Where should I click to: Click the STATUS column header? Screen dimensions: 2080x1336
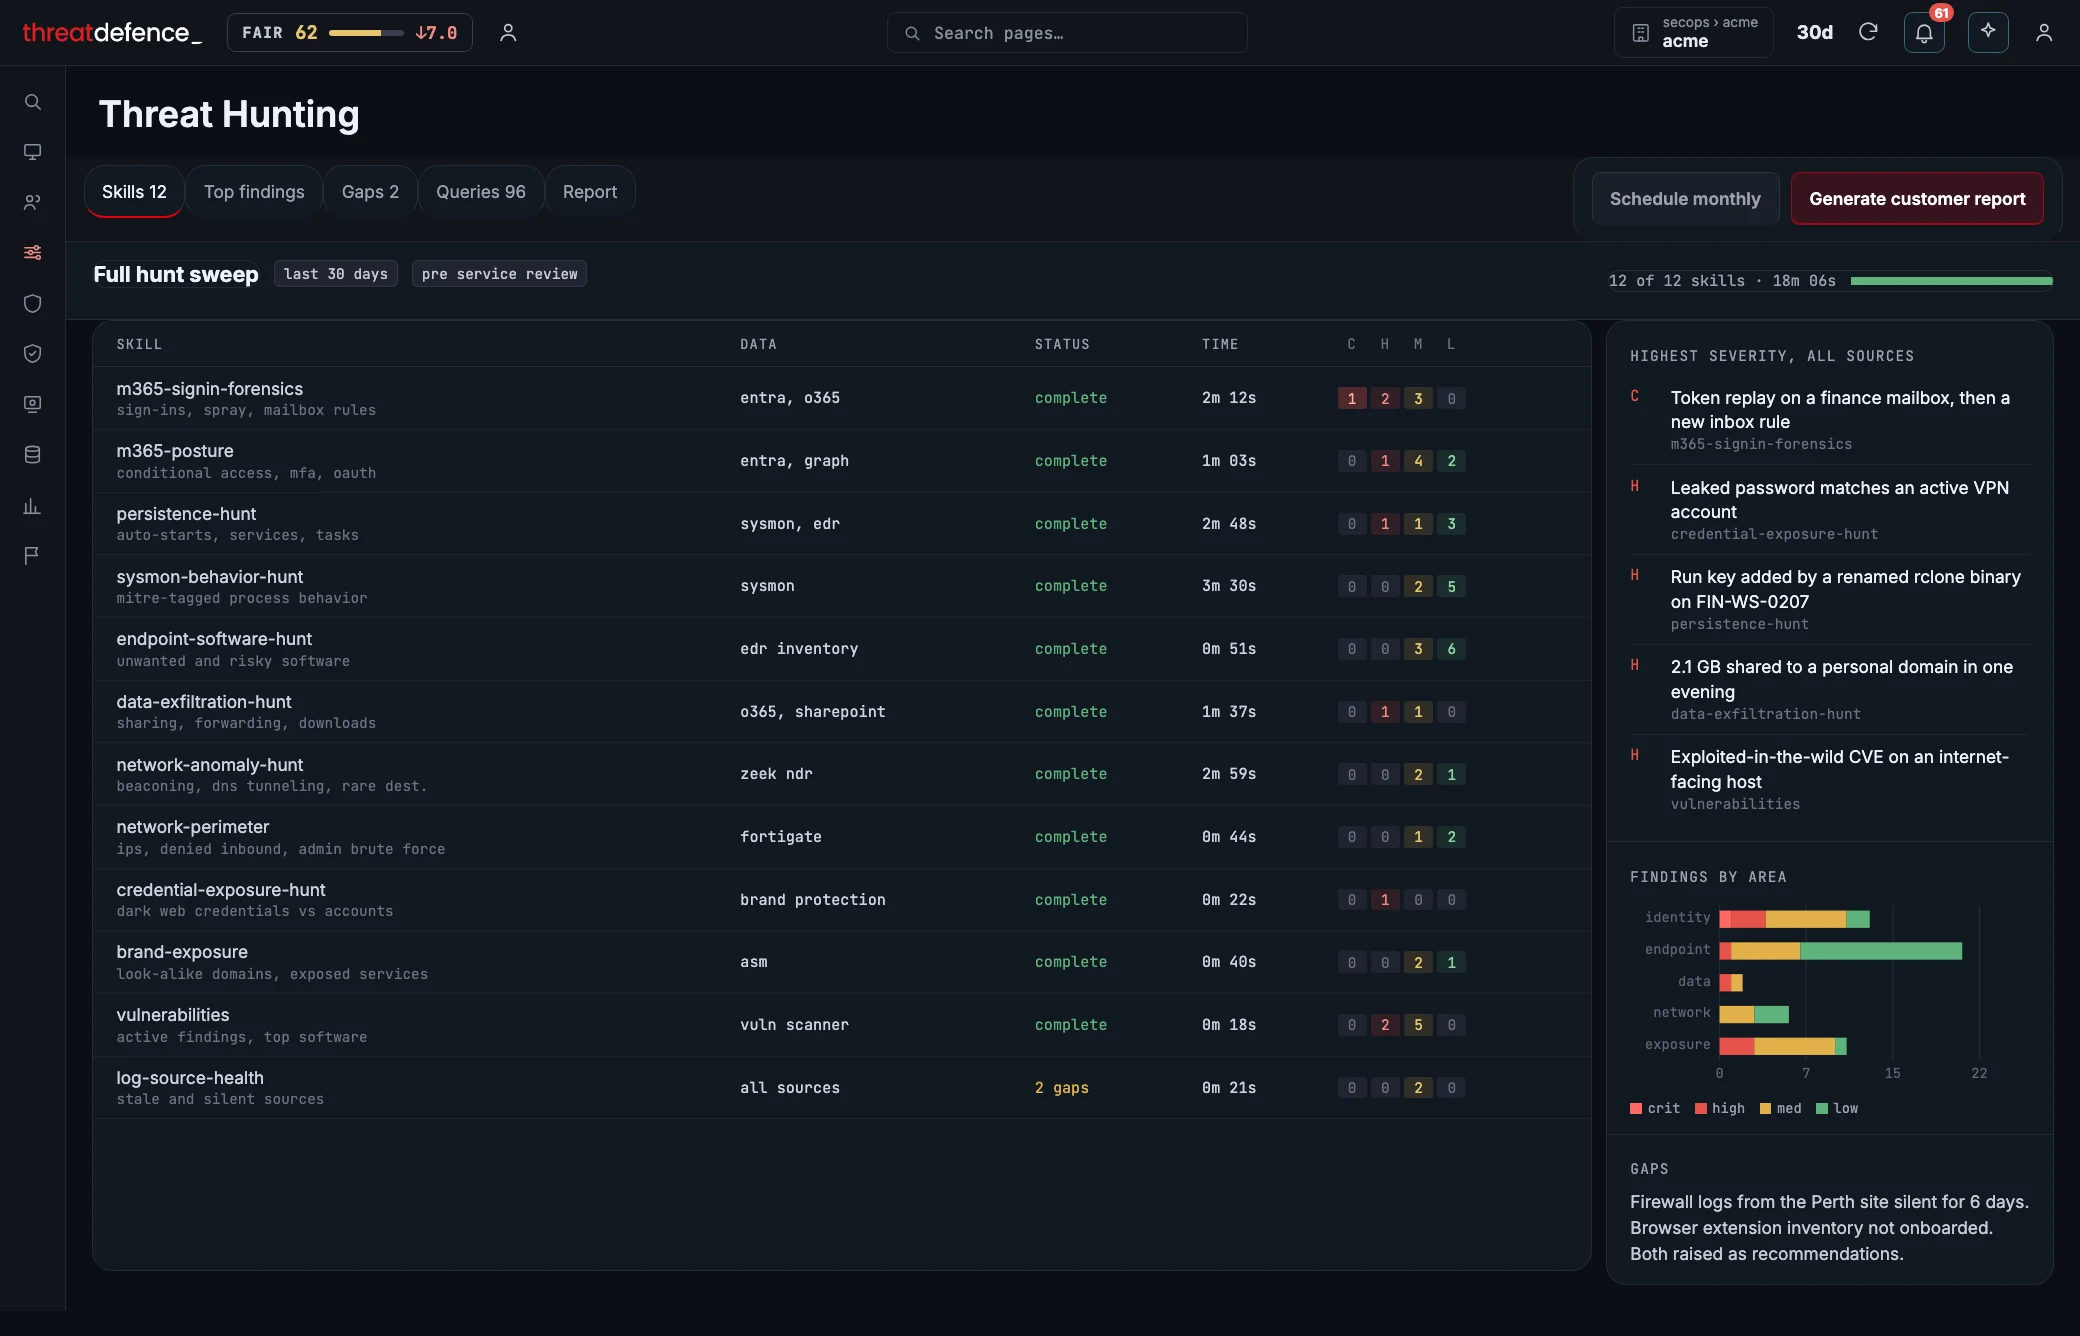point(1062,344)
